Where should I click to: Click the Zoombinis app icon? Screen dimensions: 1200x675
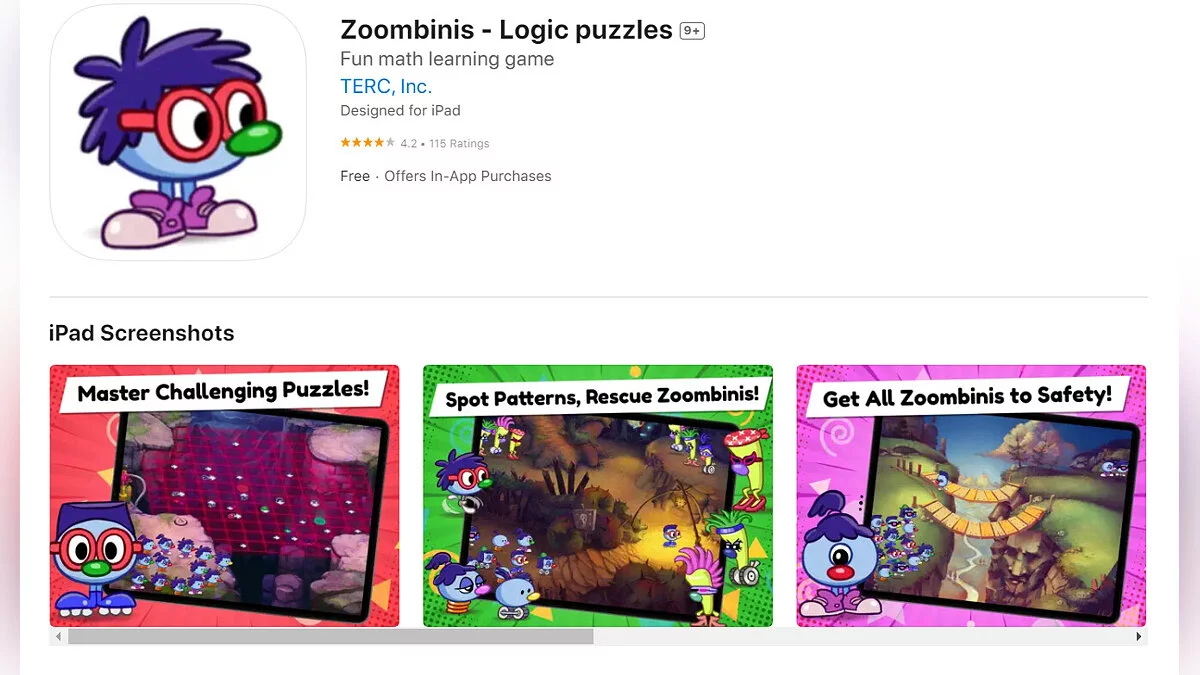(178, 132)
